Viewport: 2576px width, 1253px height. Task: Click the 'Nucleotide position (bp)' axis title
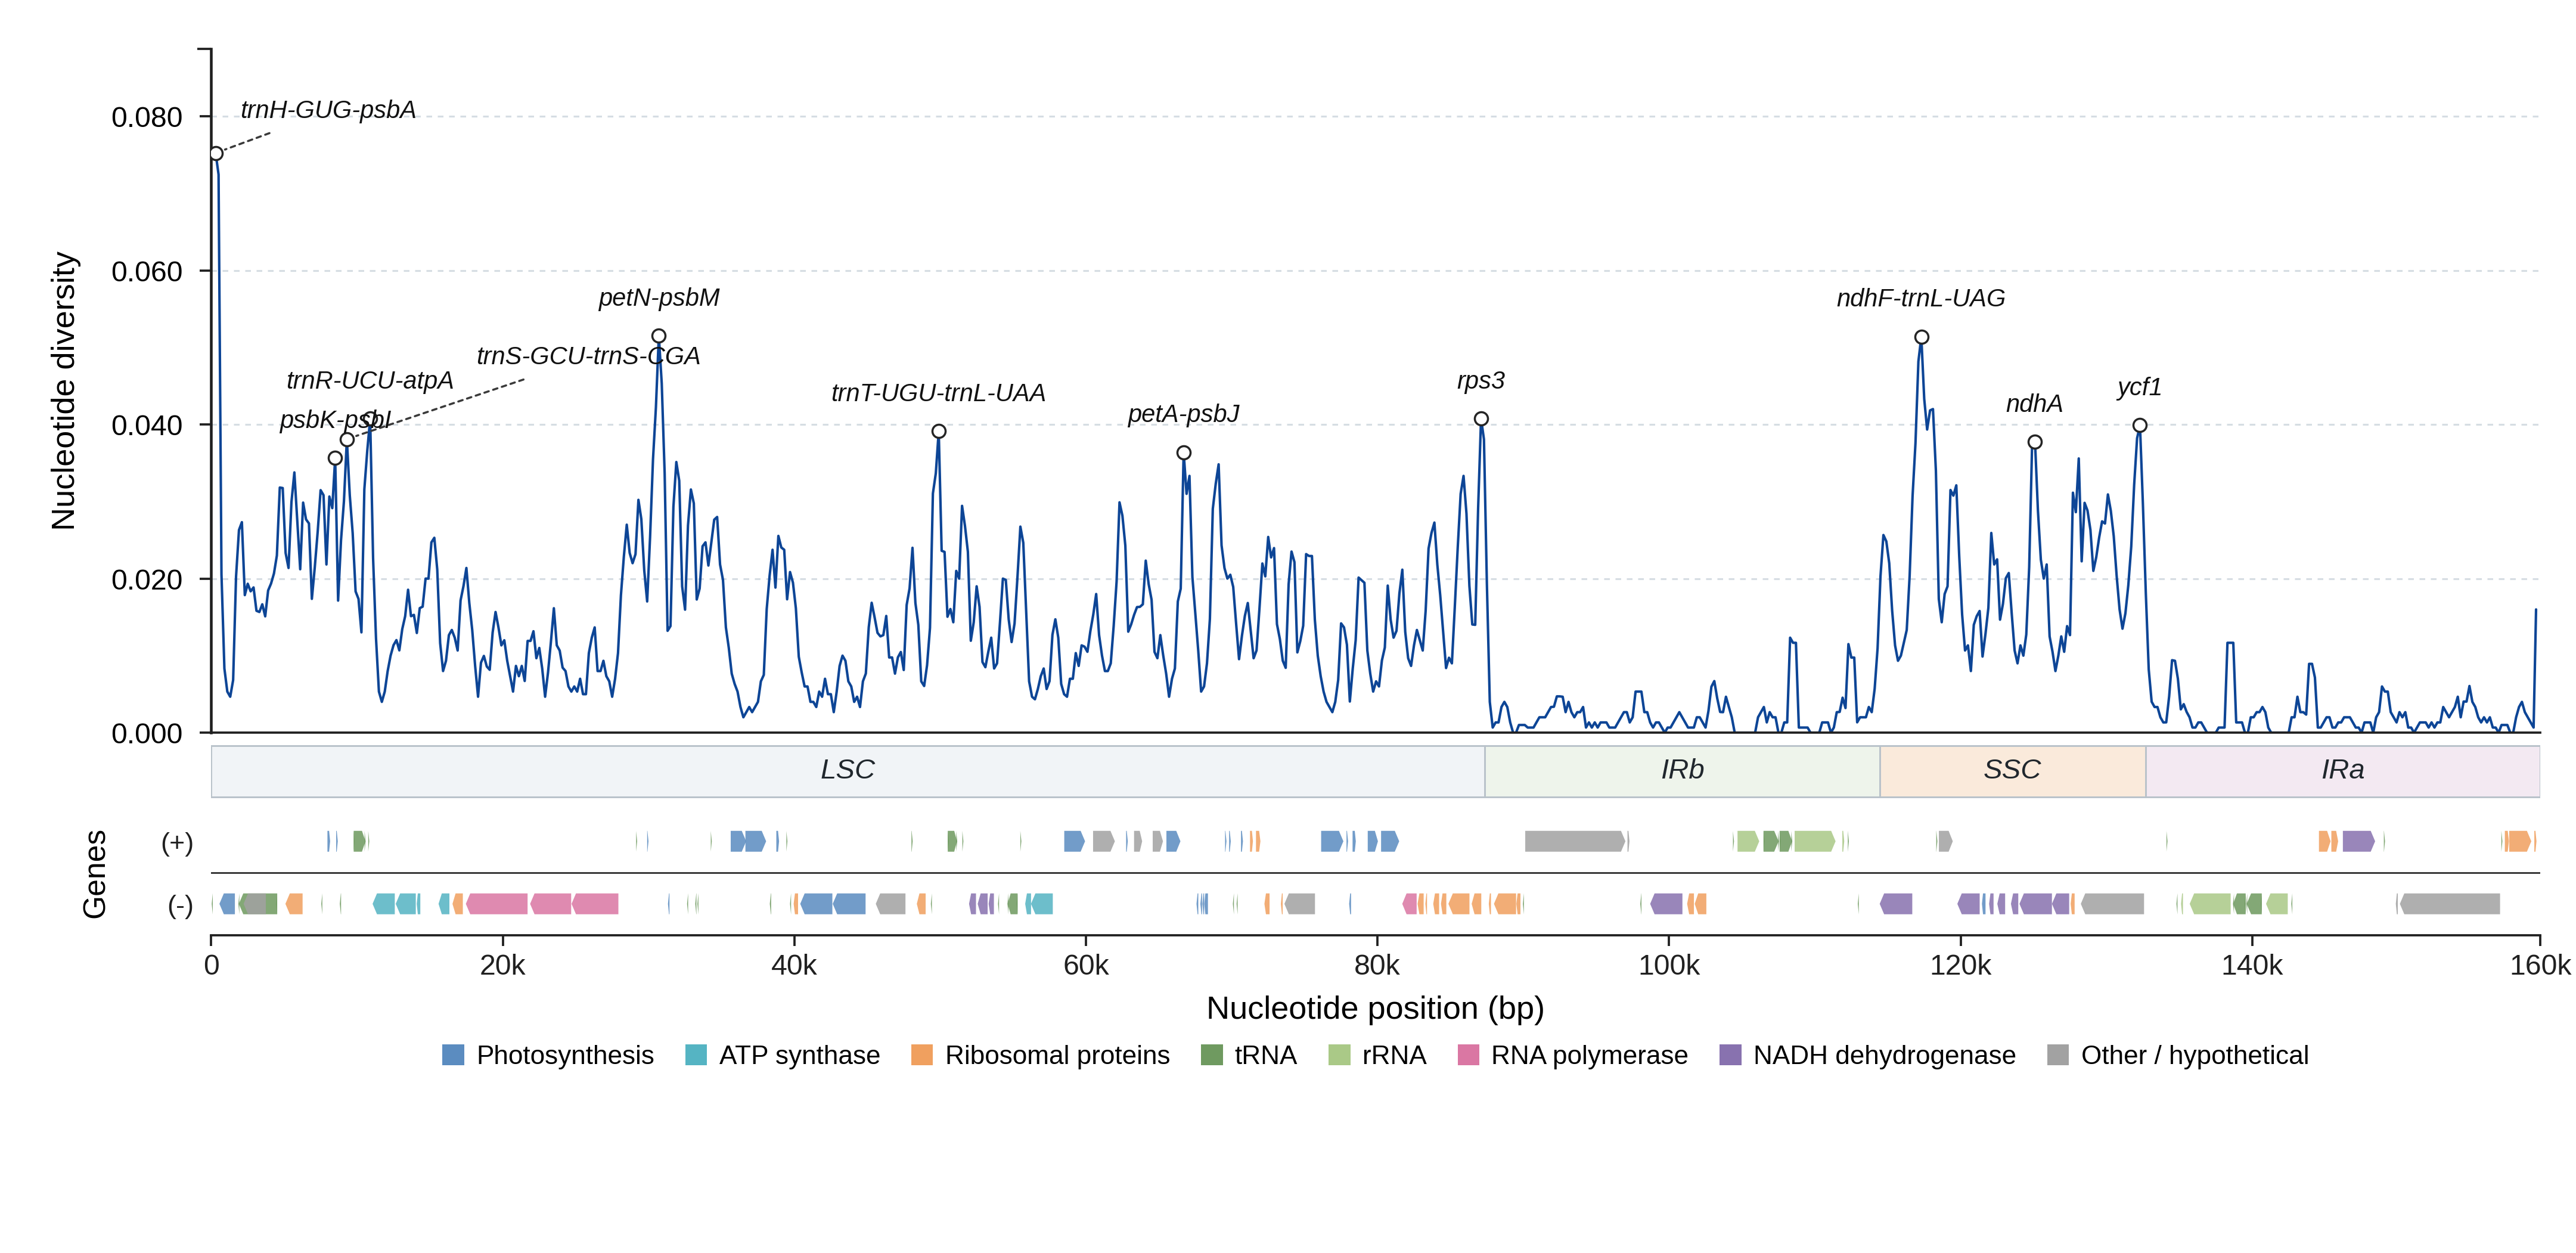[1375, 1008]
